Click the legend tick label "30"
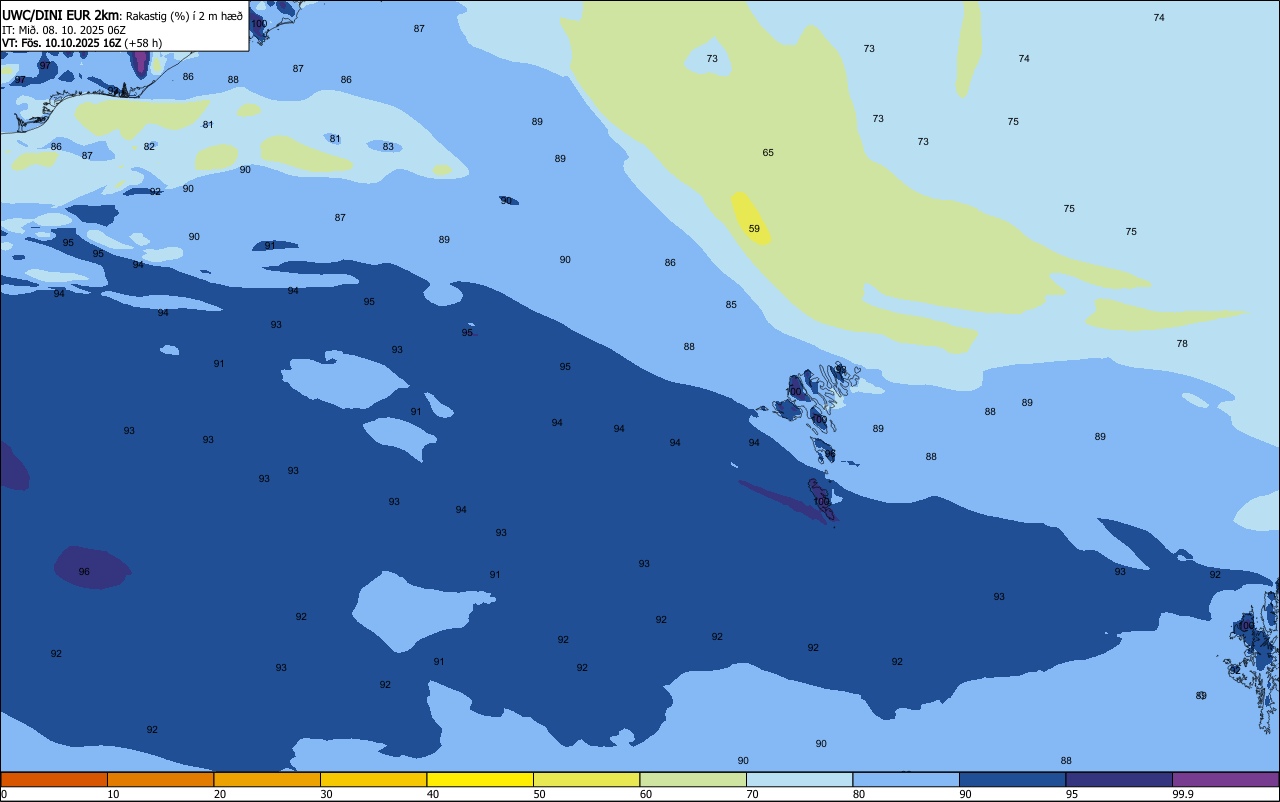 point(326,794)
